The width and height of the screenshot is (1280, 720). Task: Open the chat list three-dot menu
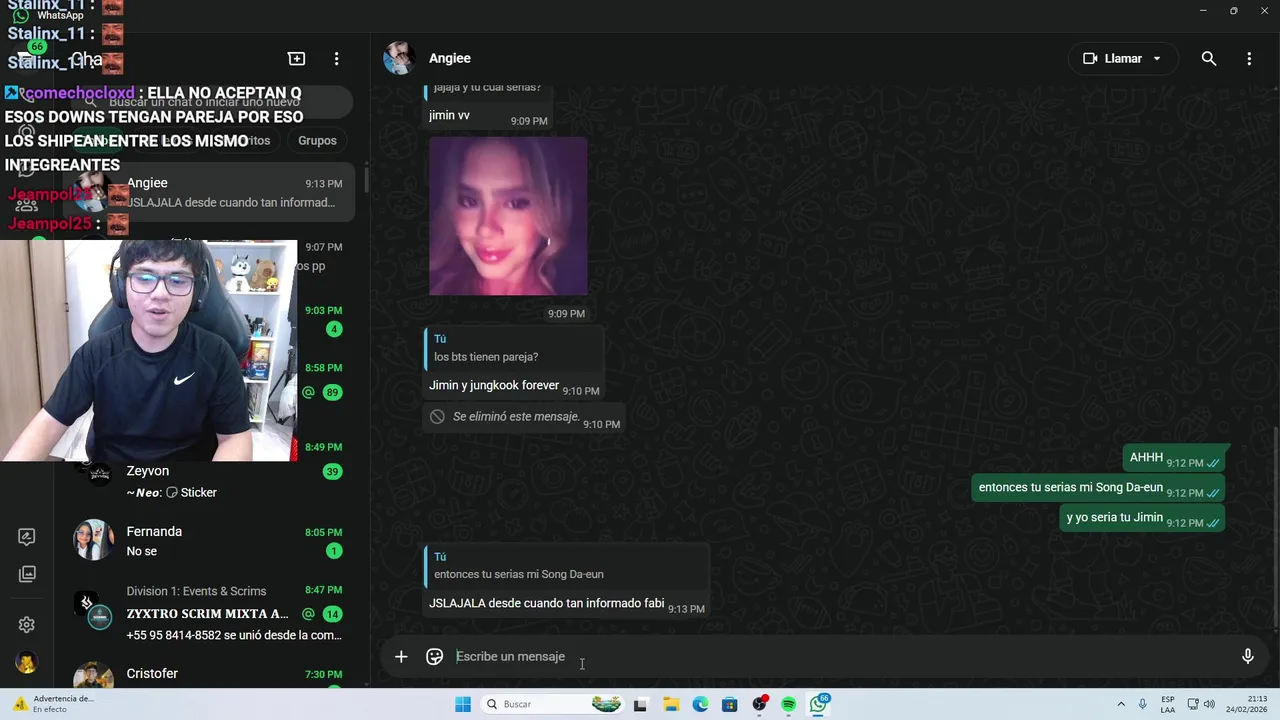pos(337,59)
